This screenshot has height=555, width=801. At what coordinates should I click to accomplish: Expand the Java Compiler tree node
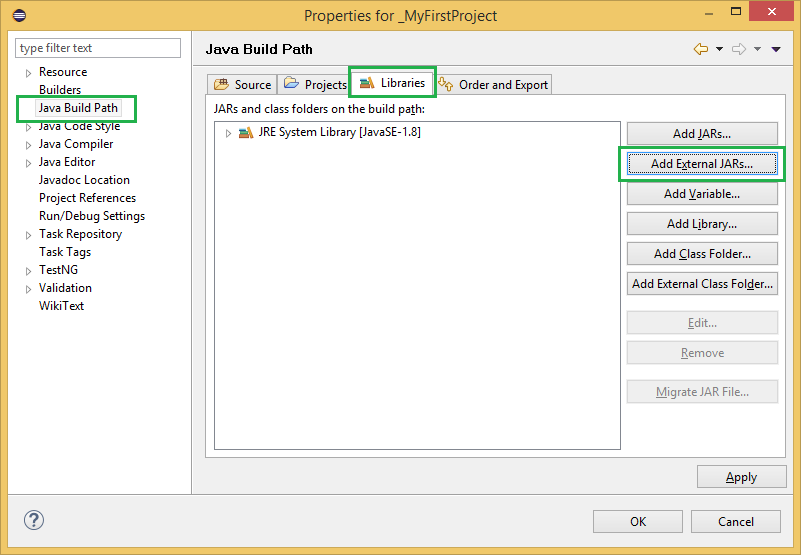[x=29, y=145]
